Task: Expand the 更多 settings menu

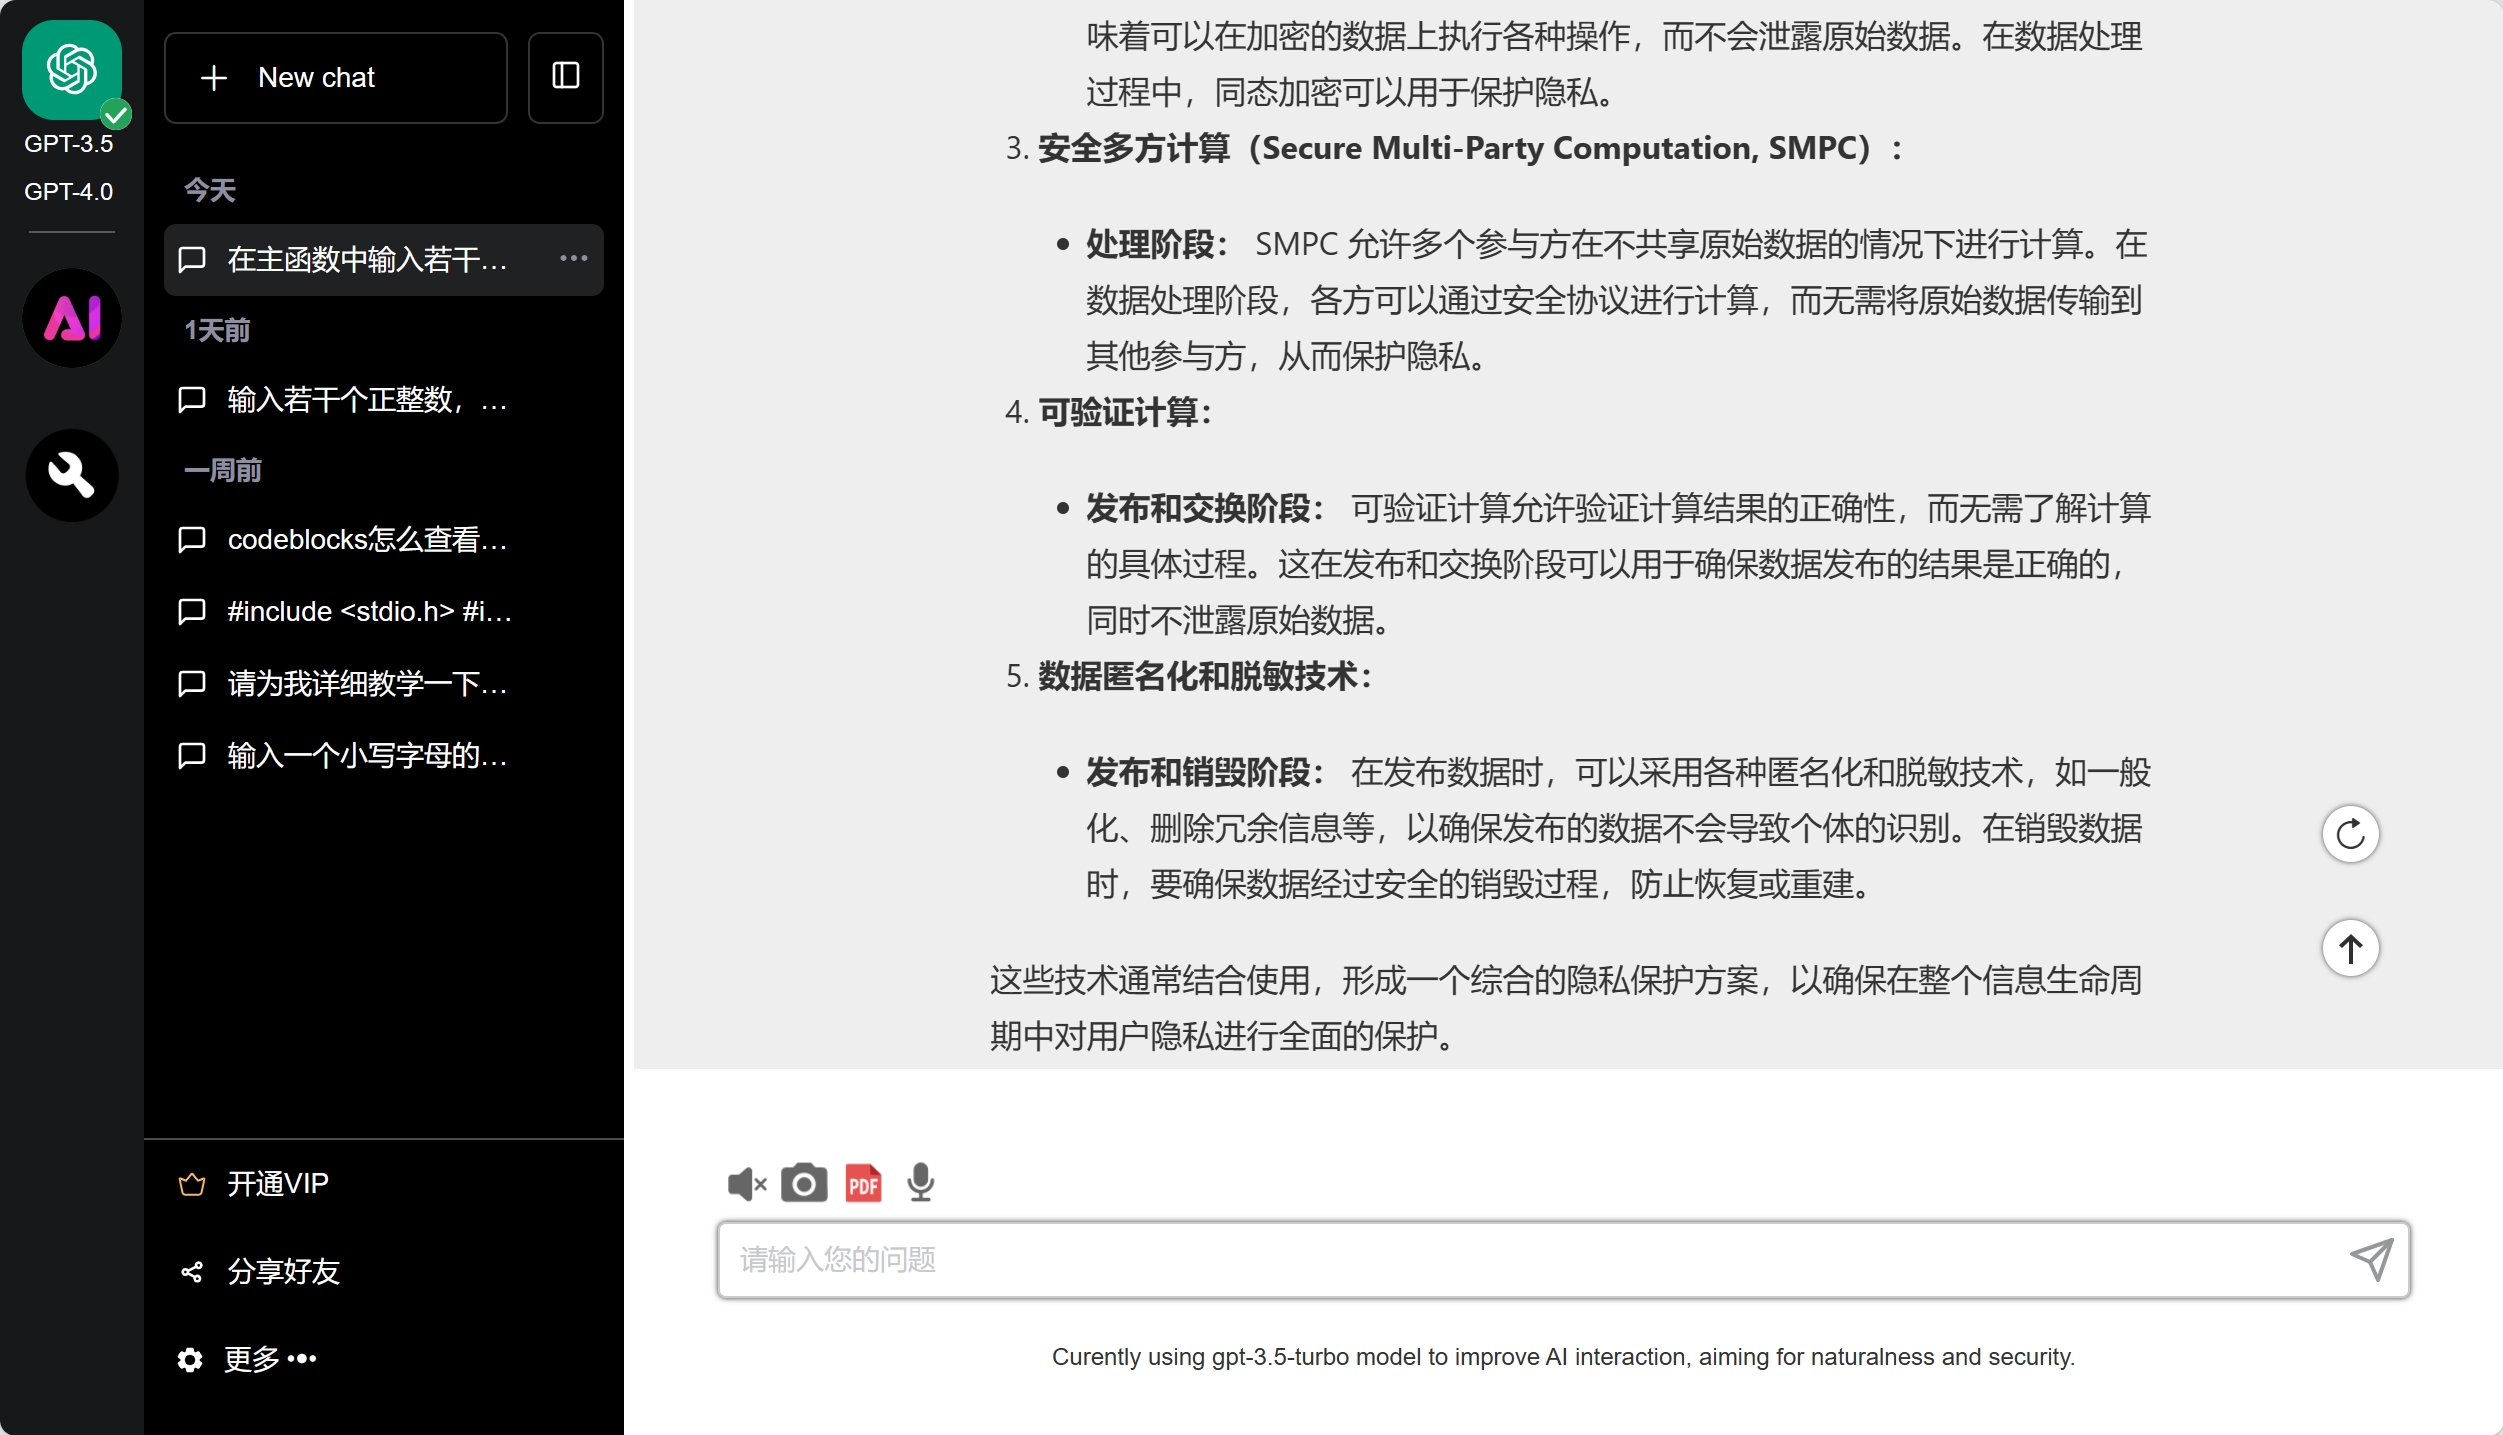Action: click(x=250, y=1359)
